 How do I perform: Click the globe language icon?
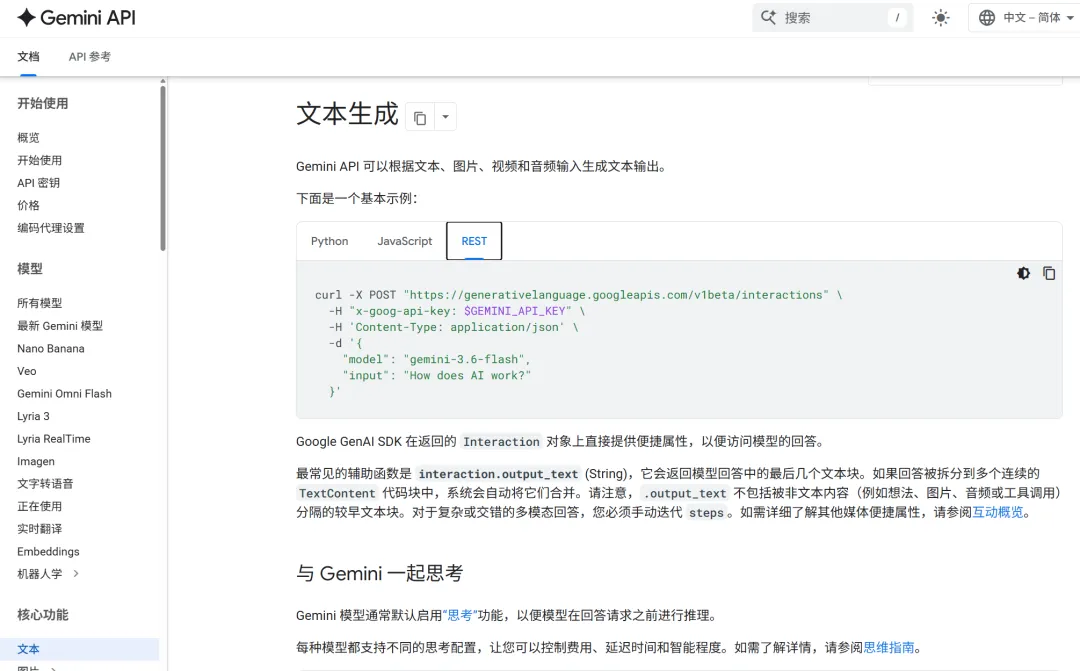987,18
